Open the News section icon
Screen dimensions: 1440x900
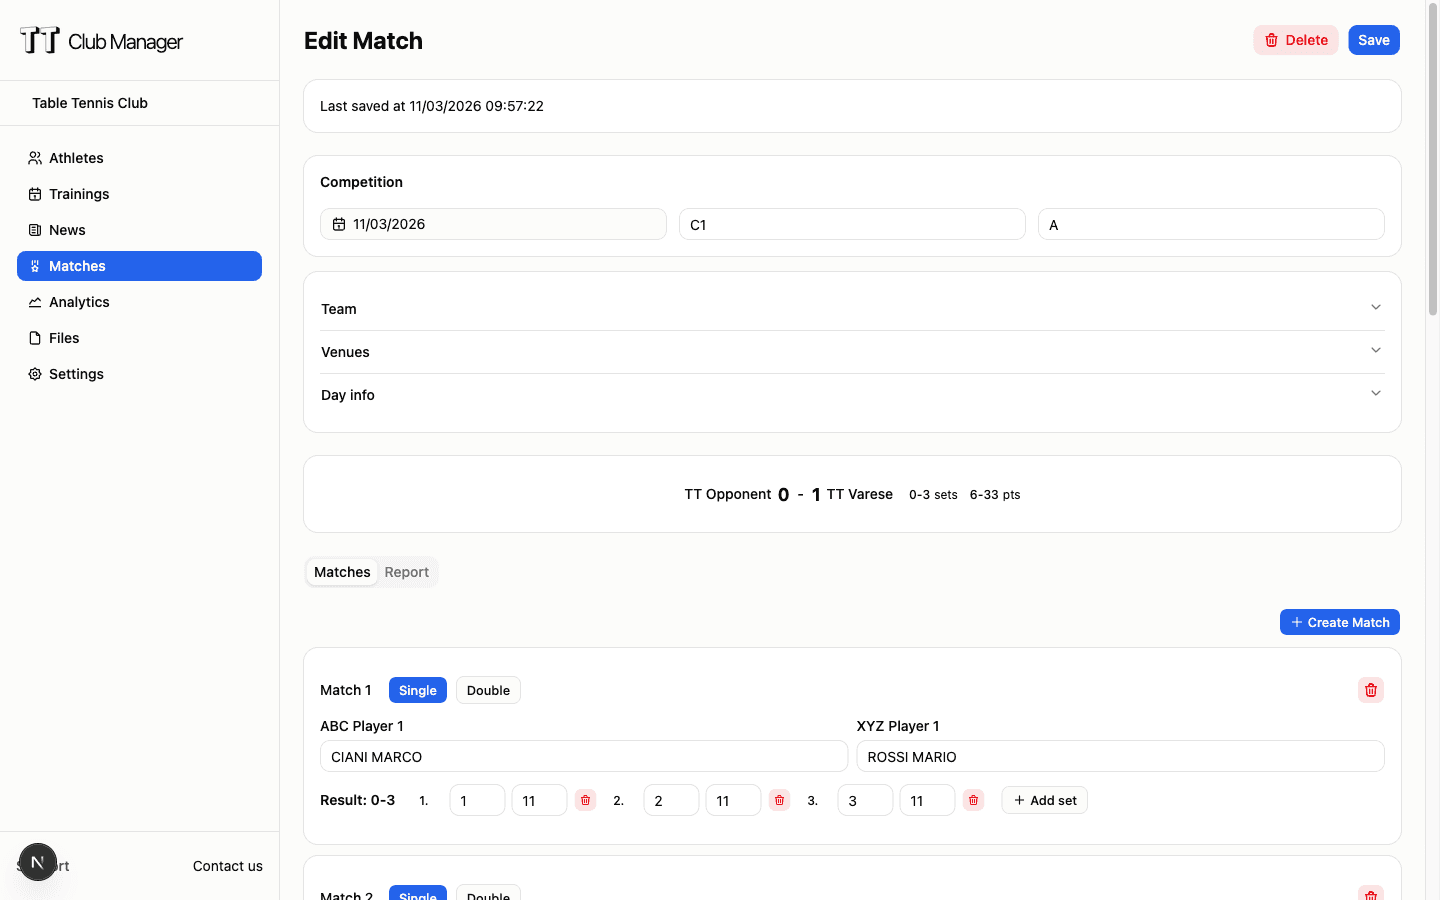click(x=34, y=230)
